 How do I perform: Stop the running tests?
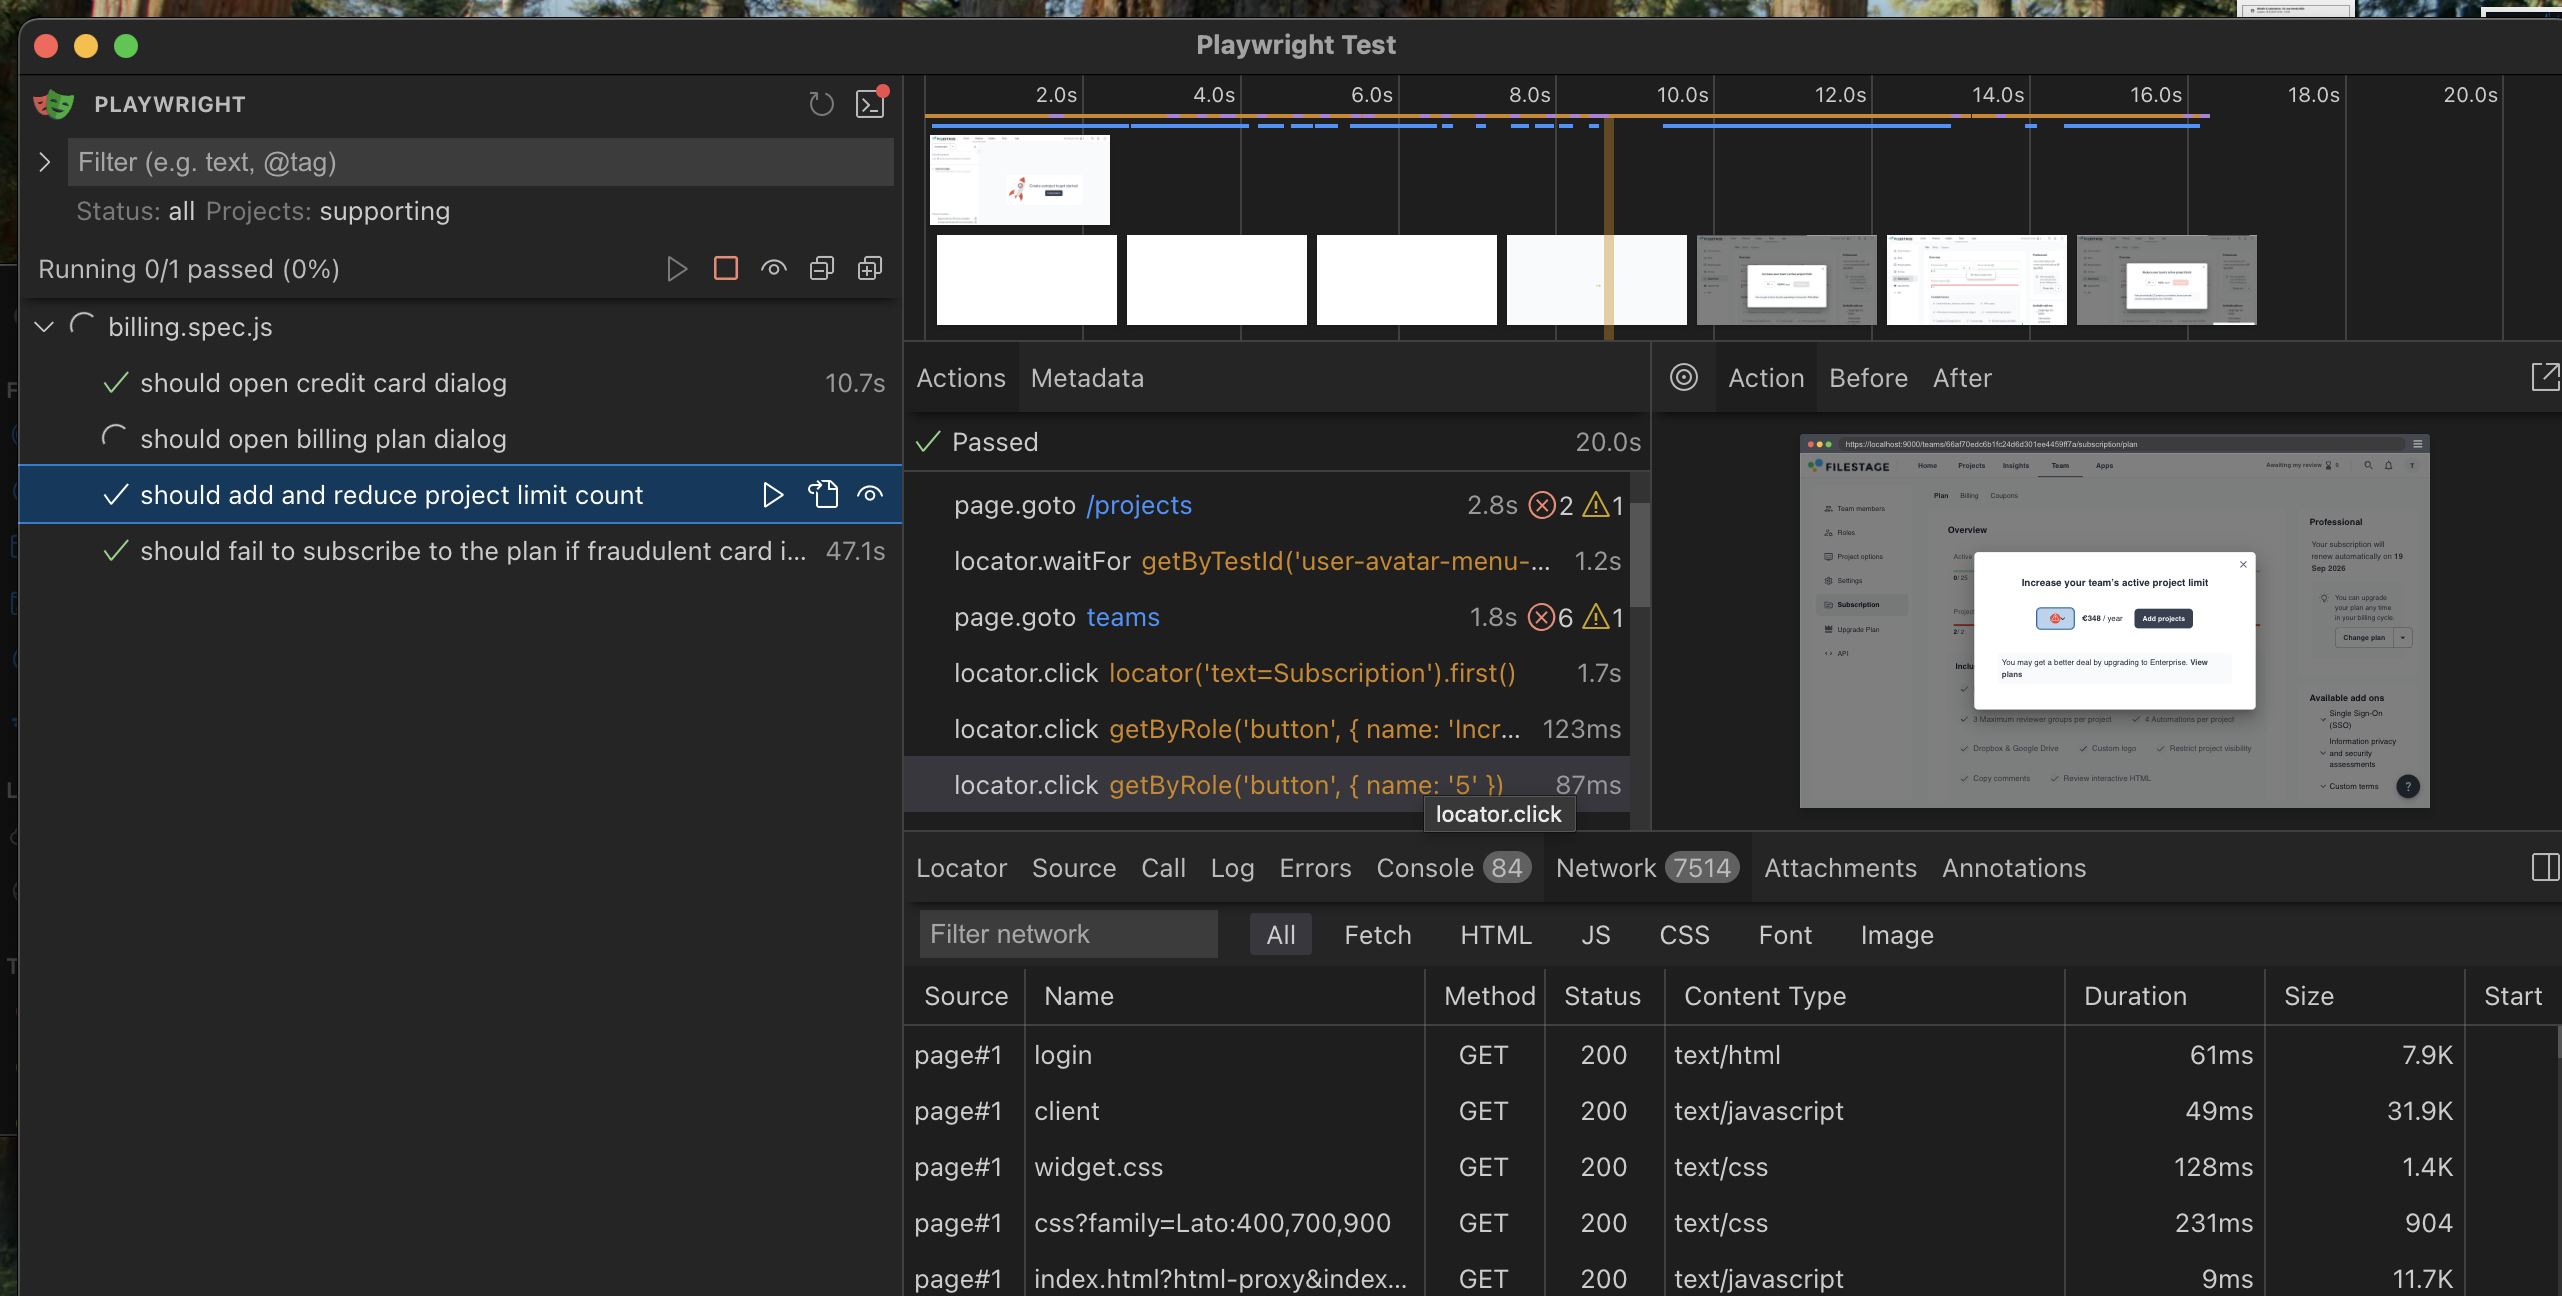(x=726, y=268)
